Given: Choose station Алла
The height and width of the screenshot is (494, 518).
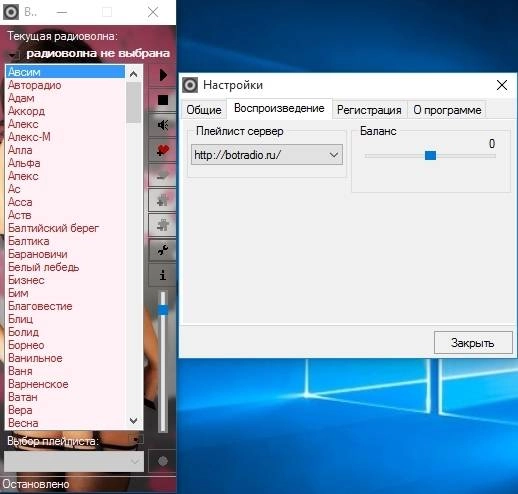Looking at the screenshot, I should (x=65, y=150).
